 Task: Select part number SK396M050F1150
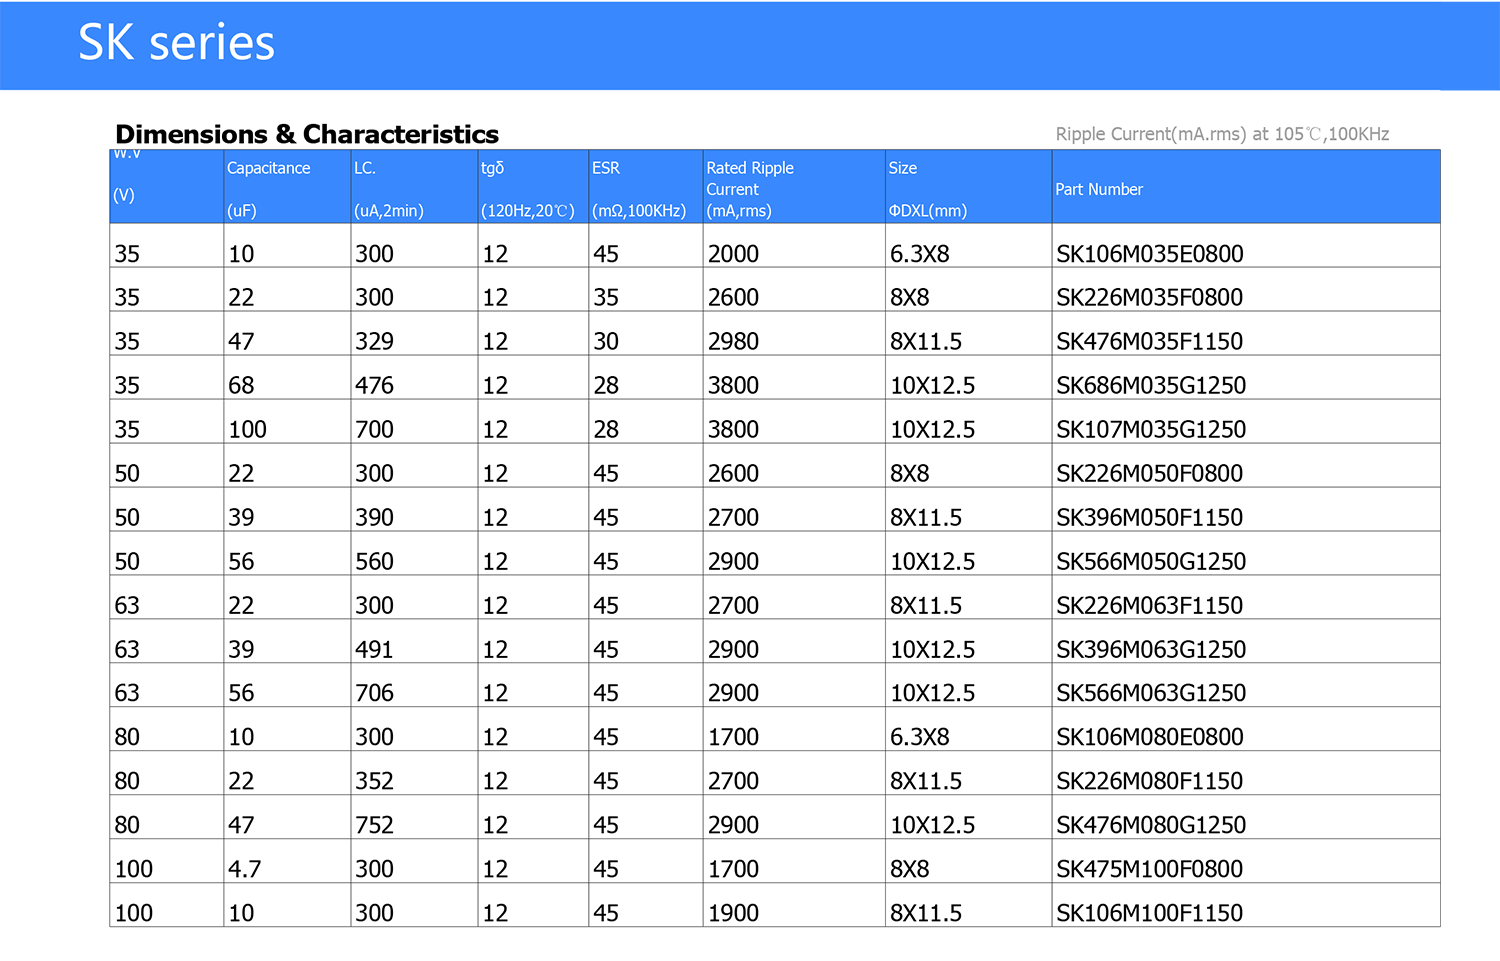(x=1149, y=518)
